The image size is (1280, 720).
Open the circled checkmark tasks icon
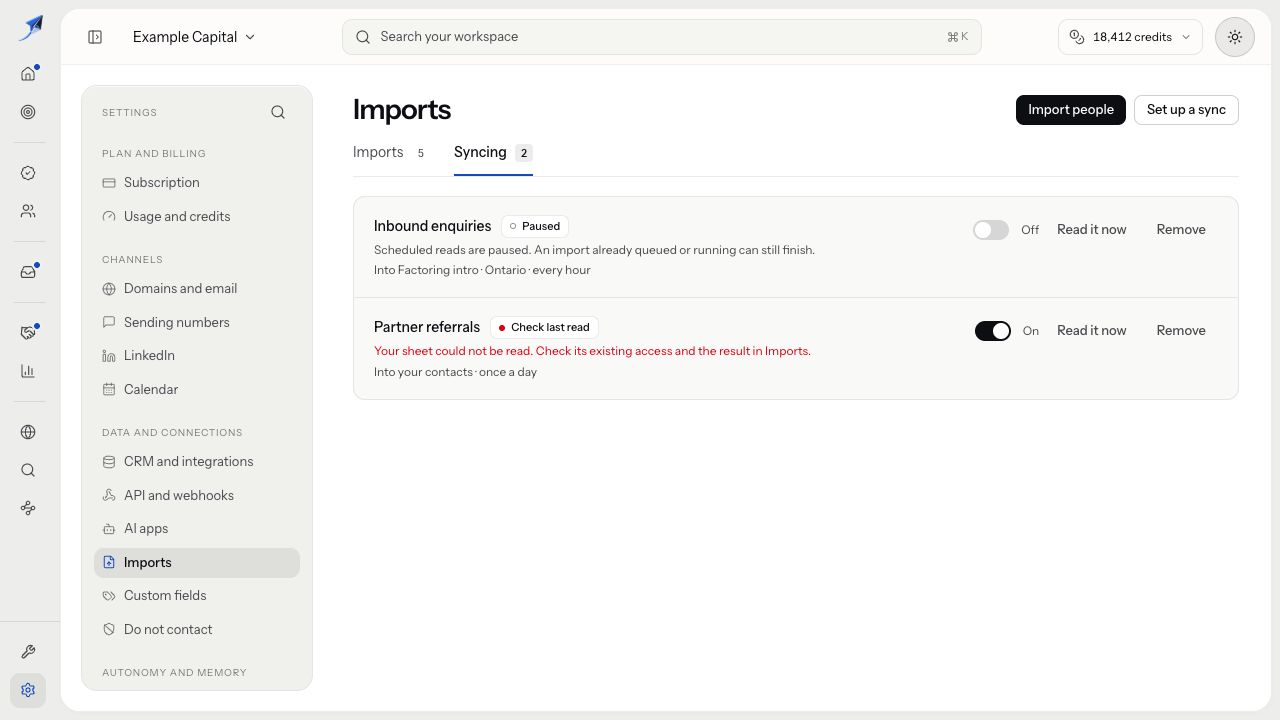click(28, 173)
